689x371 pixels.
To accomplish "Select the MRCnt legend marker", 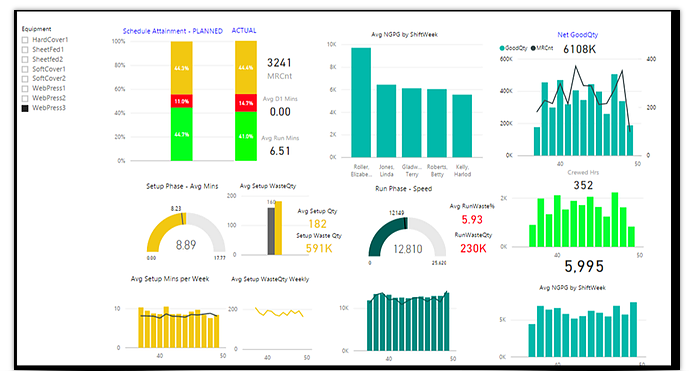I will 533,48.
